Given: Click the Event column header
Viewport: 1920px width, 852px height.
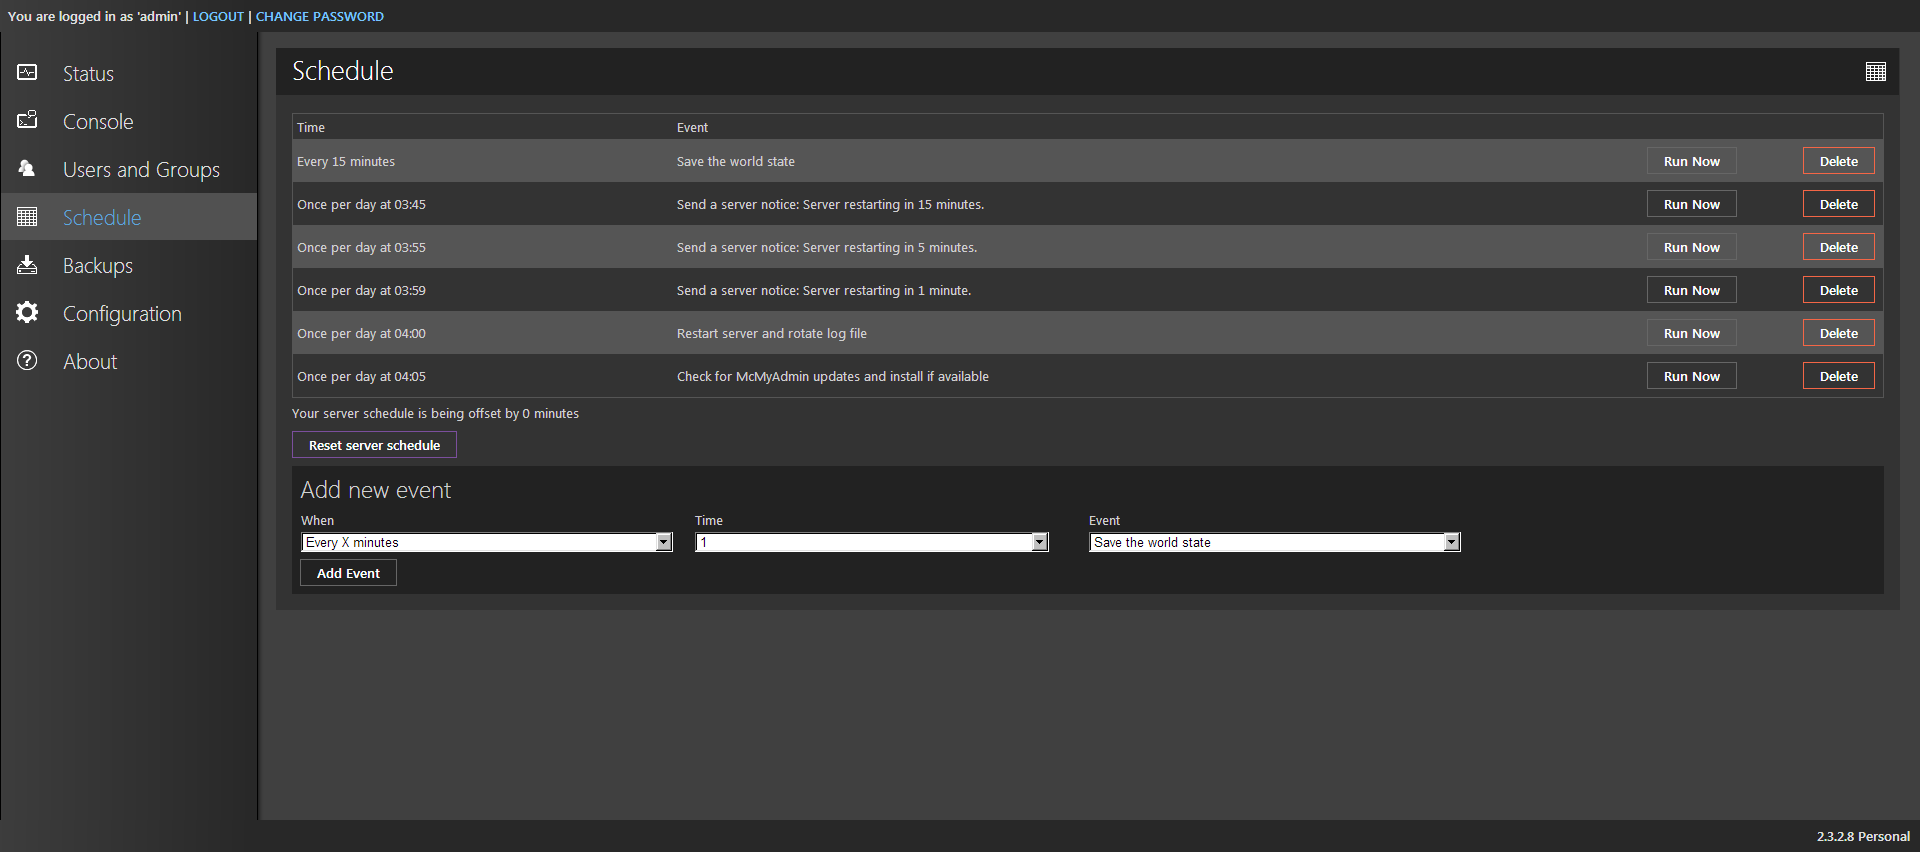Looking at the screenshot, I should point(692,127).
